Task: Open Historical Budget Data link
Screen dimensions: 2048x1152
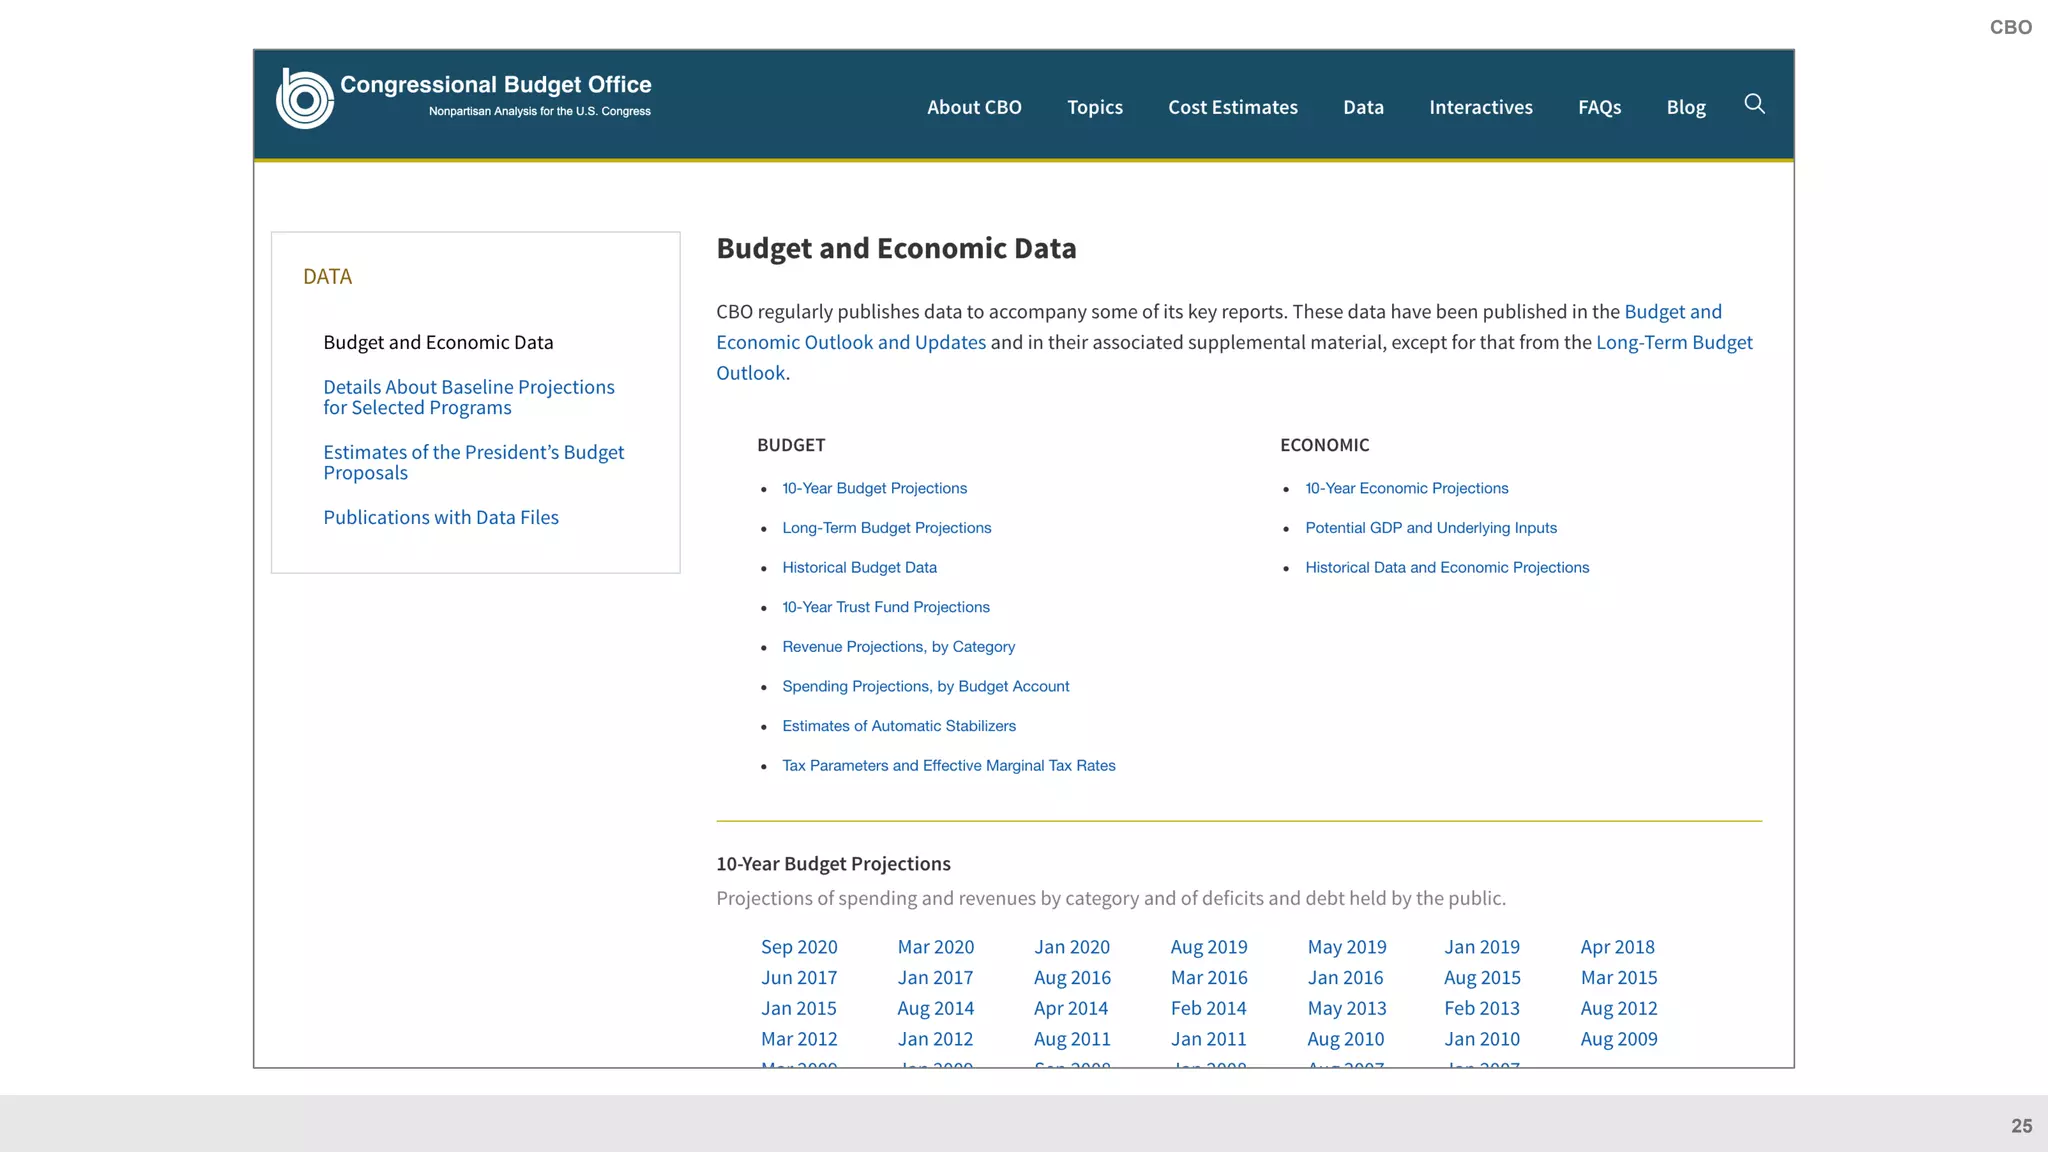Action: pyautogui.click(x=859, y=567)
